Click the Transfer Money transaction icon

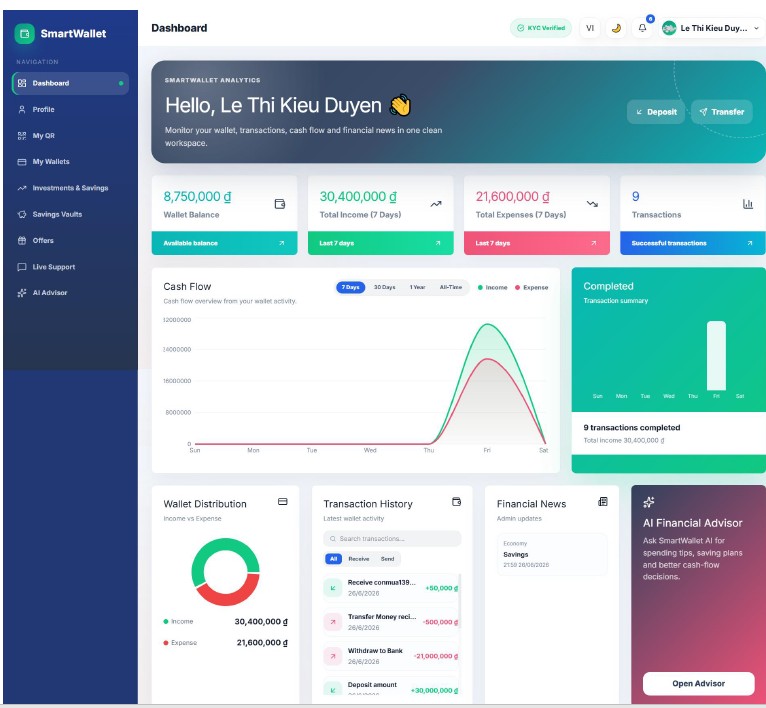point(333,622)
